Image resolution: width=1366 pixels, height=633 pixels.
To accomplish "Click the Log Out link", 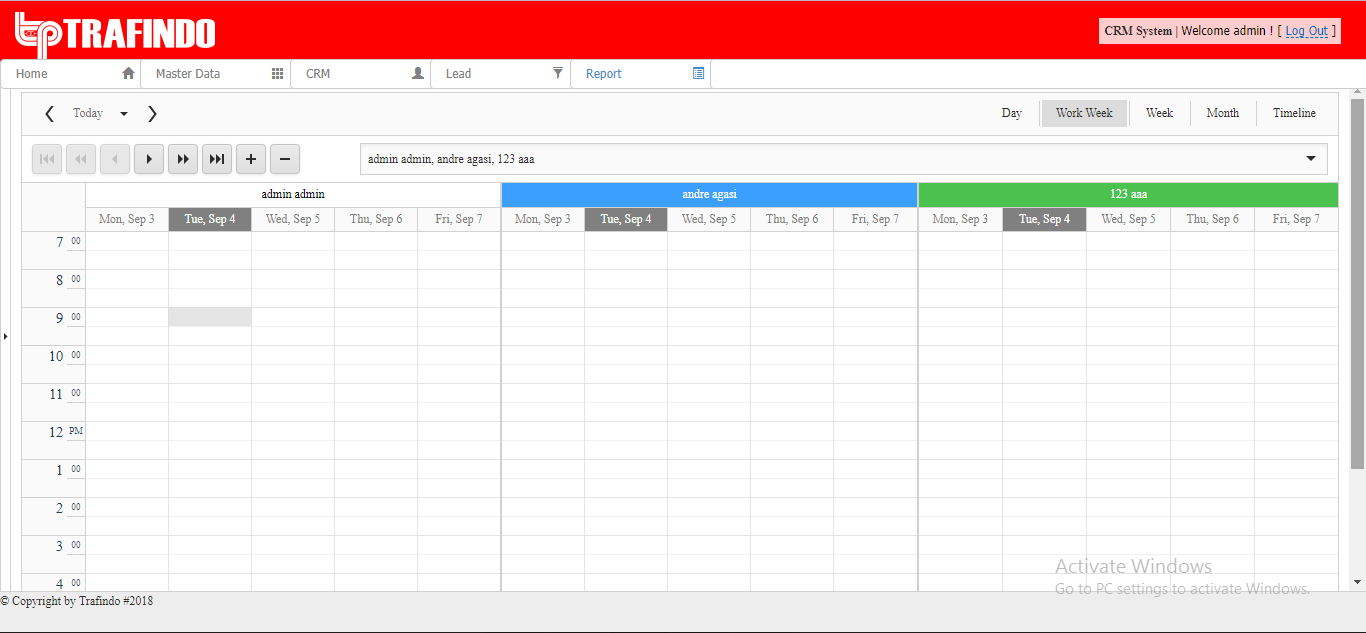I will (x=1306, y=31).
